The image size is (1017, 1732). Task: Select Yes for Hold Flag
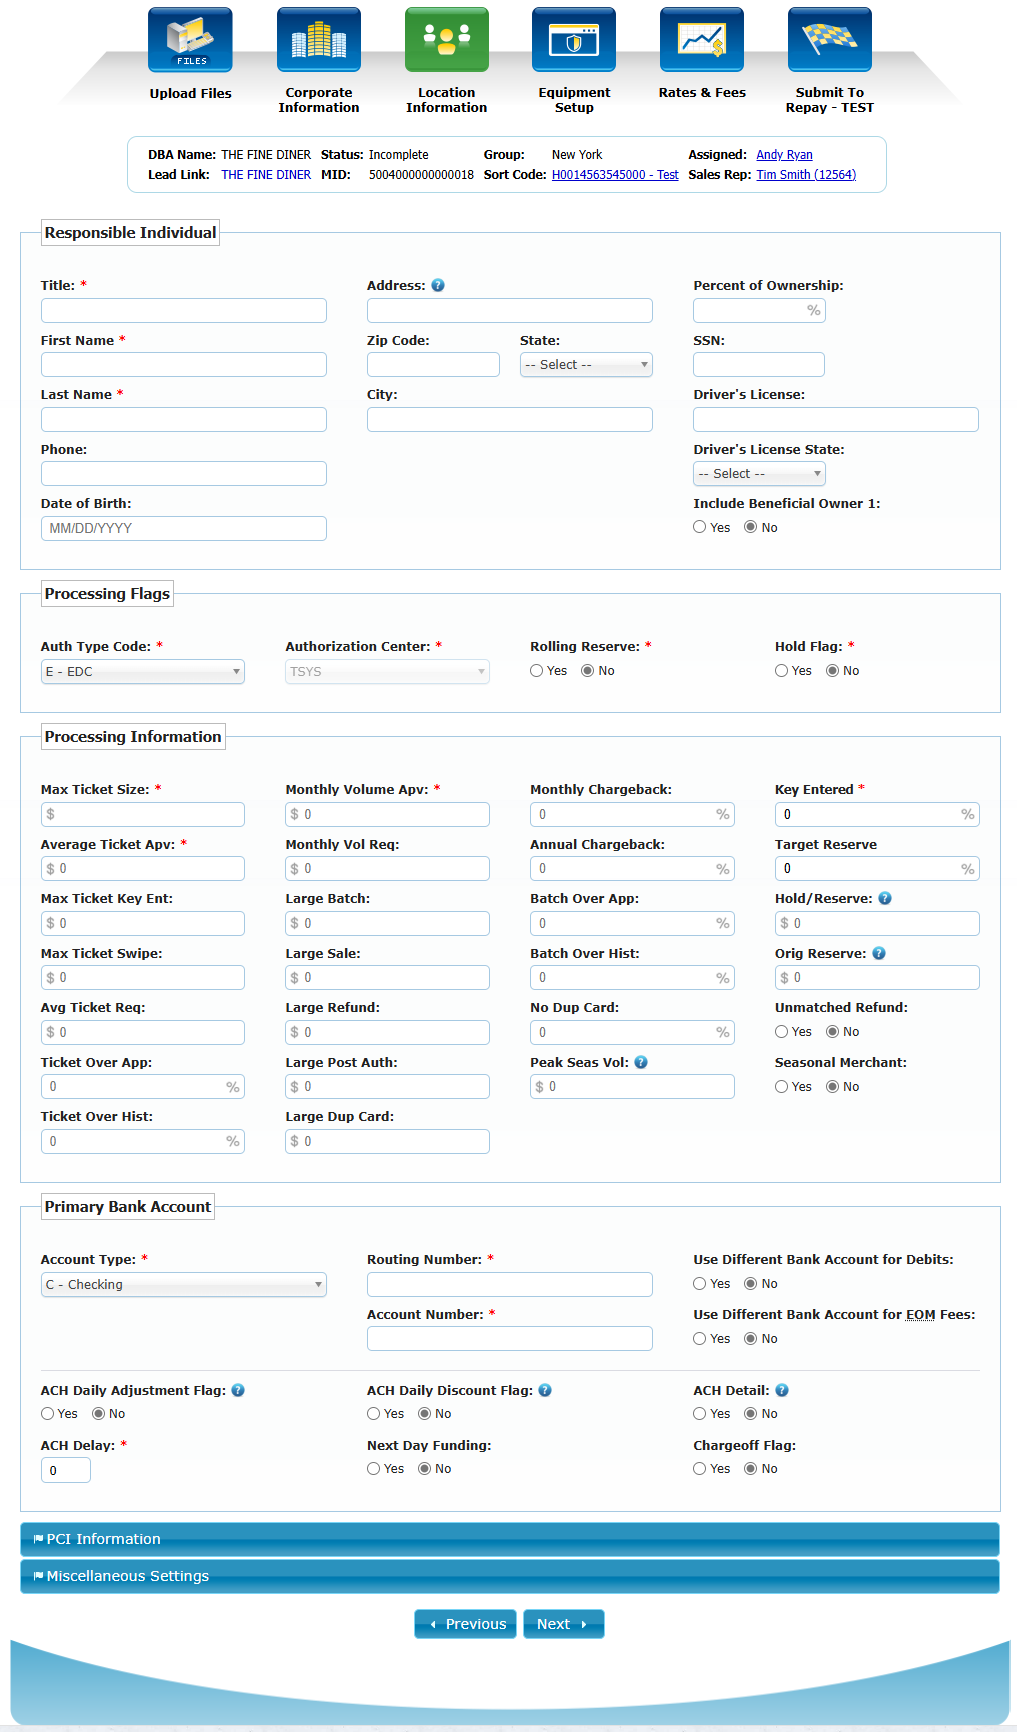pyautogui.click(x=782, y=671)
